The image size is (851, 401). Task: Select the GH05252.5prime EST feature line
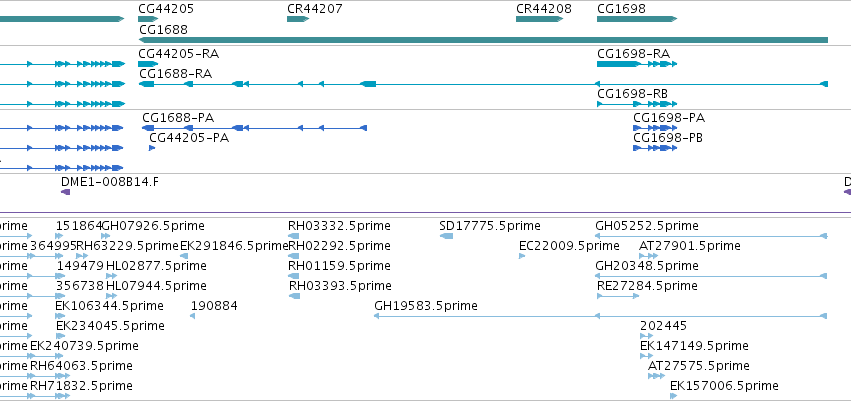pos(711,236)
